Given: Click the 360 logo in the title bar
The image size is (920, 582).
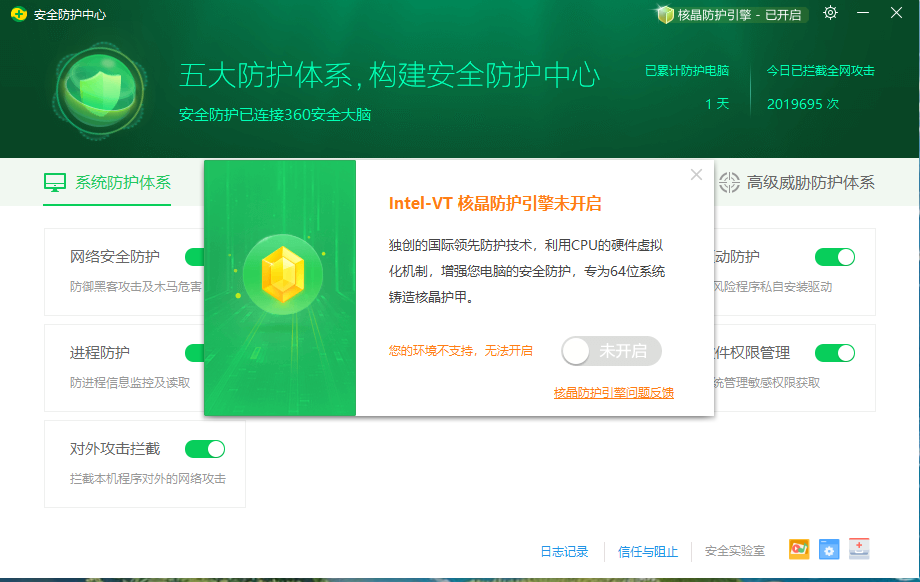Looking at the screenshot, I should coord(18,14).
